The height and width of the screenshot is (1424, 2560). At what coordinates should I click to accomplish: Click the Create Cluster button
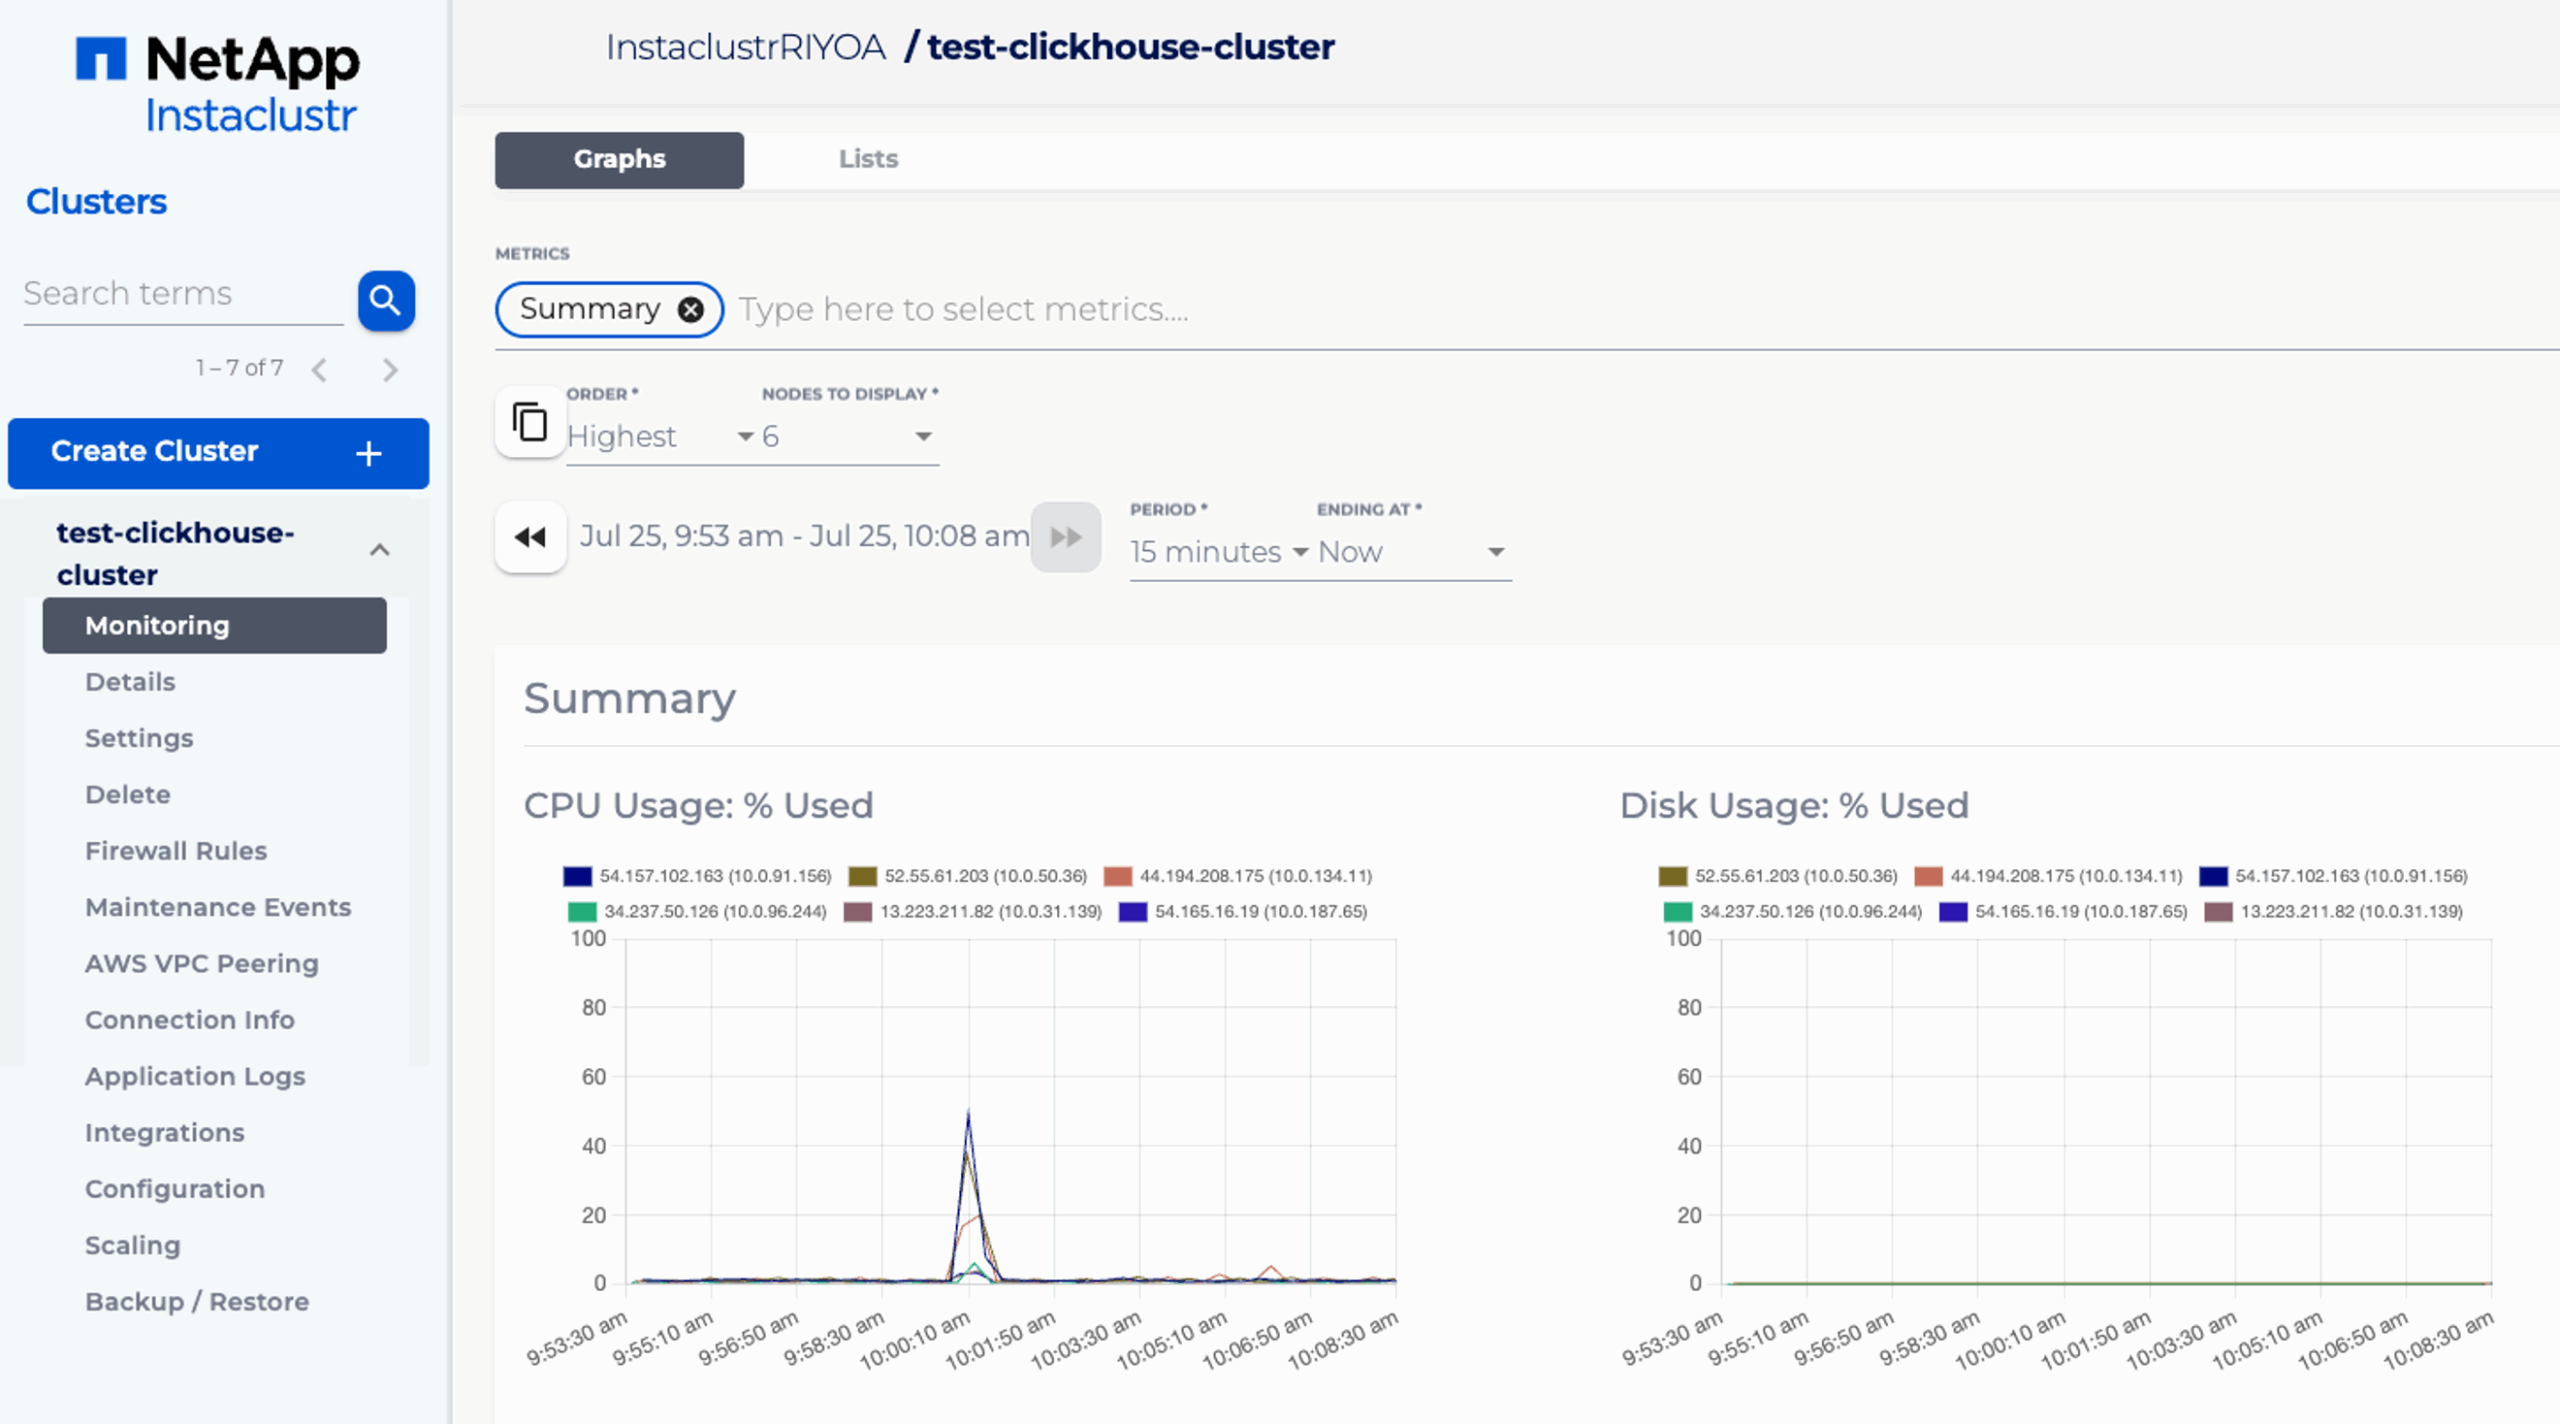(x=218, y=453)
